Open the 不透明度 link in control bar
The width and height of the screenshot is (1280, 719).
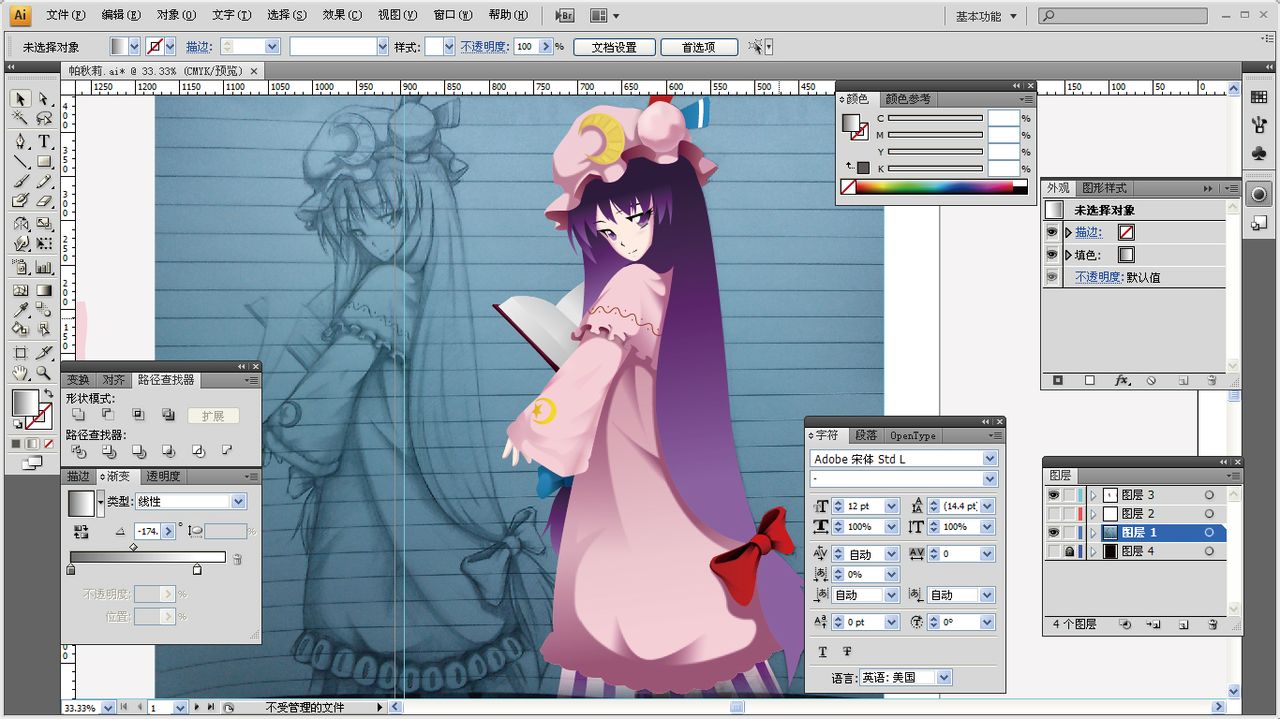click(483, 47)
